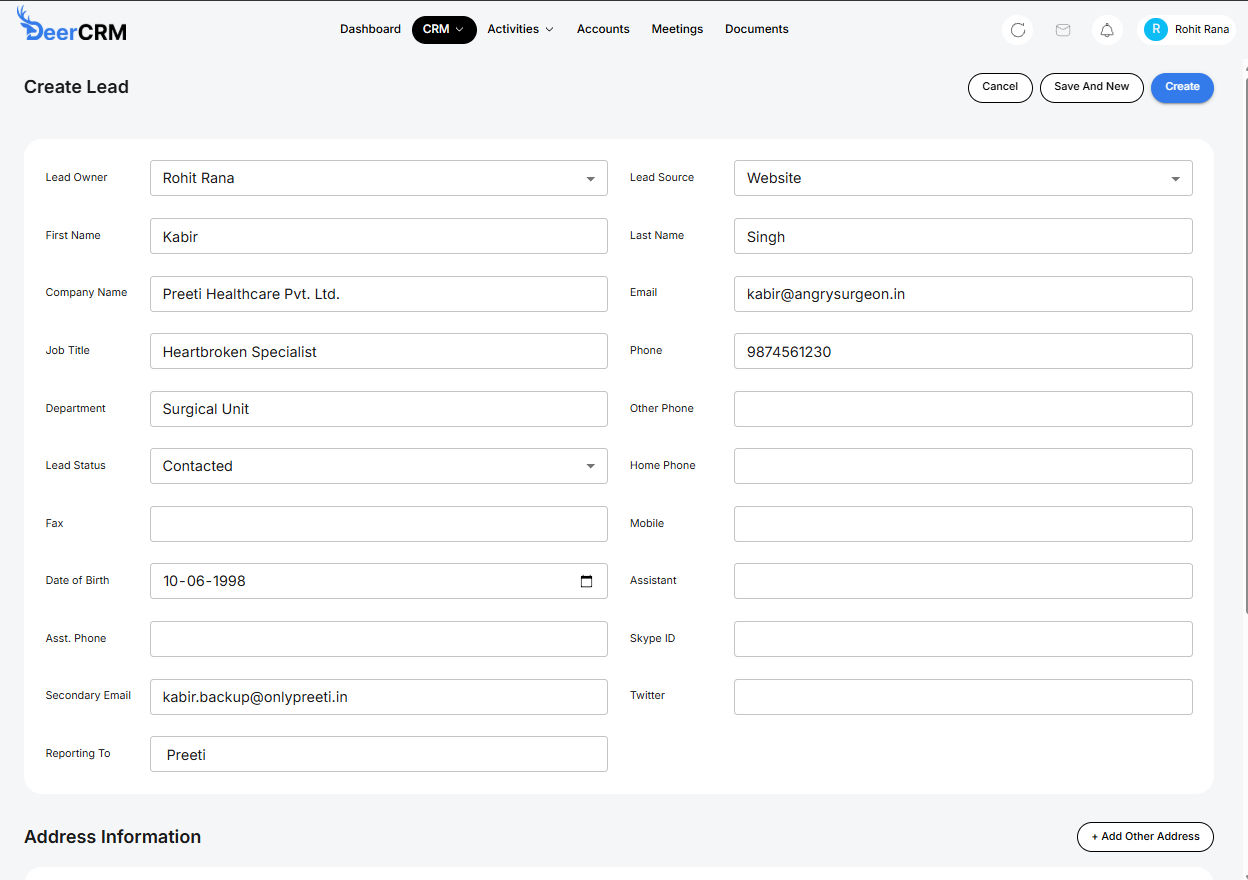Open the Lead Source dropdown
Image resolution: width=1248 pixels, height=880 pixels.
coord(1175,178)
